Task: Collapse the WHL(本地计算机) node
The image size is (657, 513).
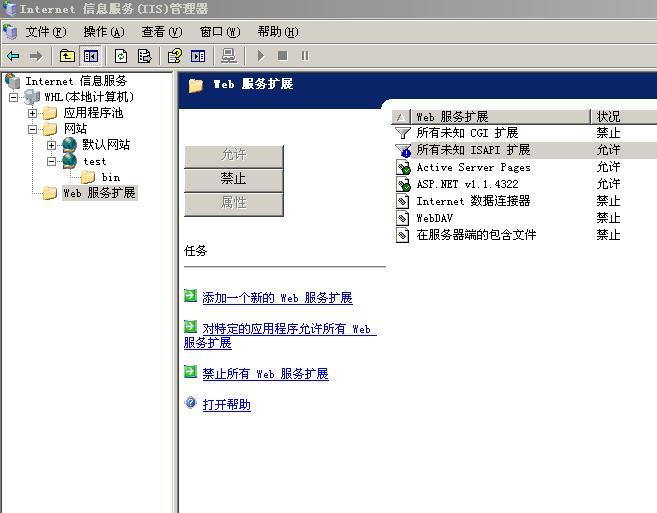Action: pos(14,97)
